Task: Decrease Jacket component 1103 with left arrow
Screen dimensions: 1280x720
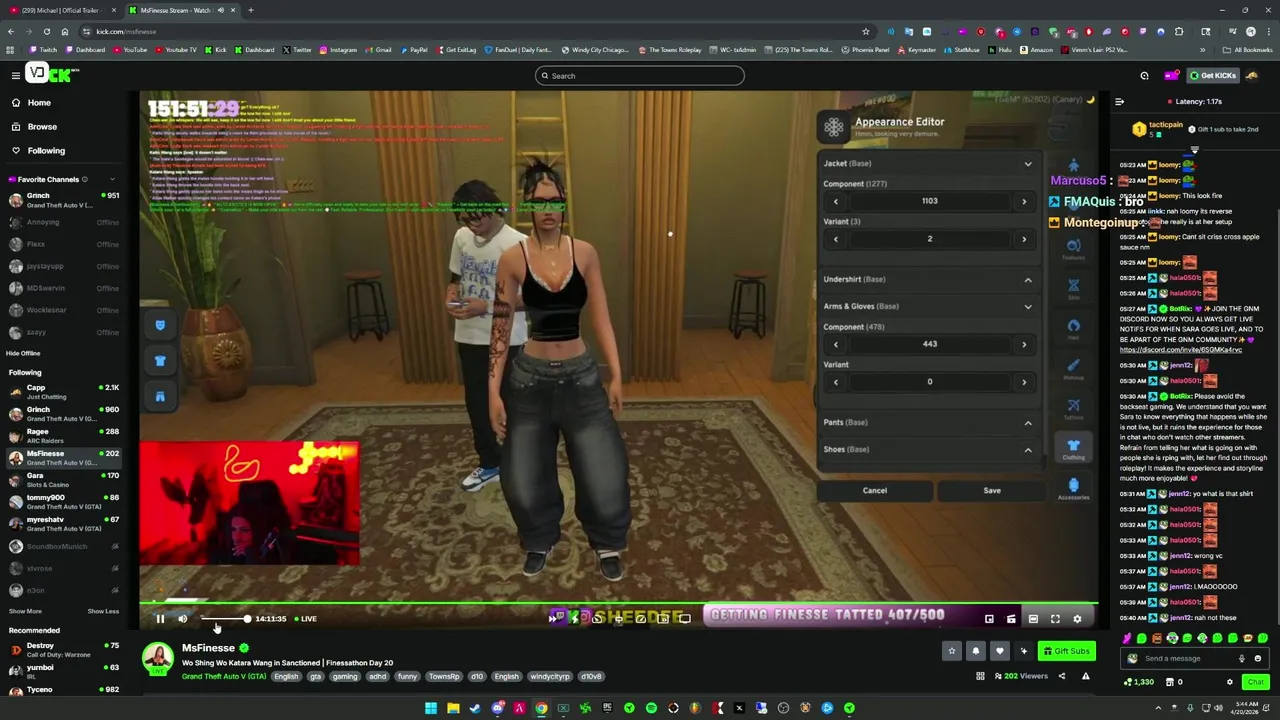Action: [x=836, y=202]
